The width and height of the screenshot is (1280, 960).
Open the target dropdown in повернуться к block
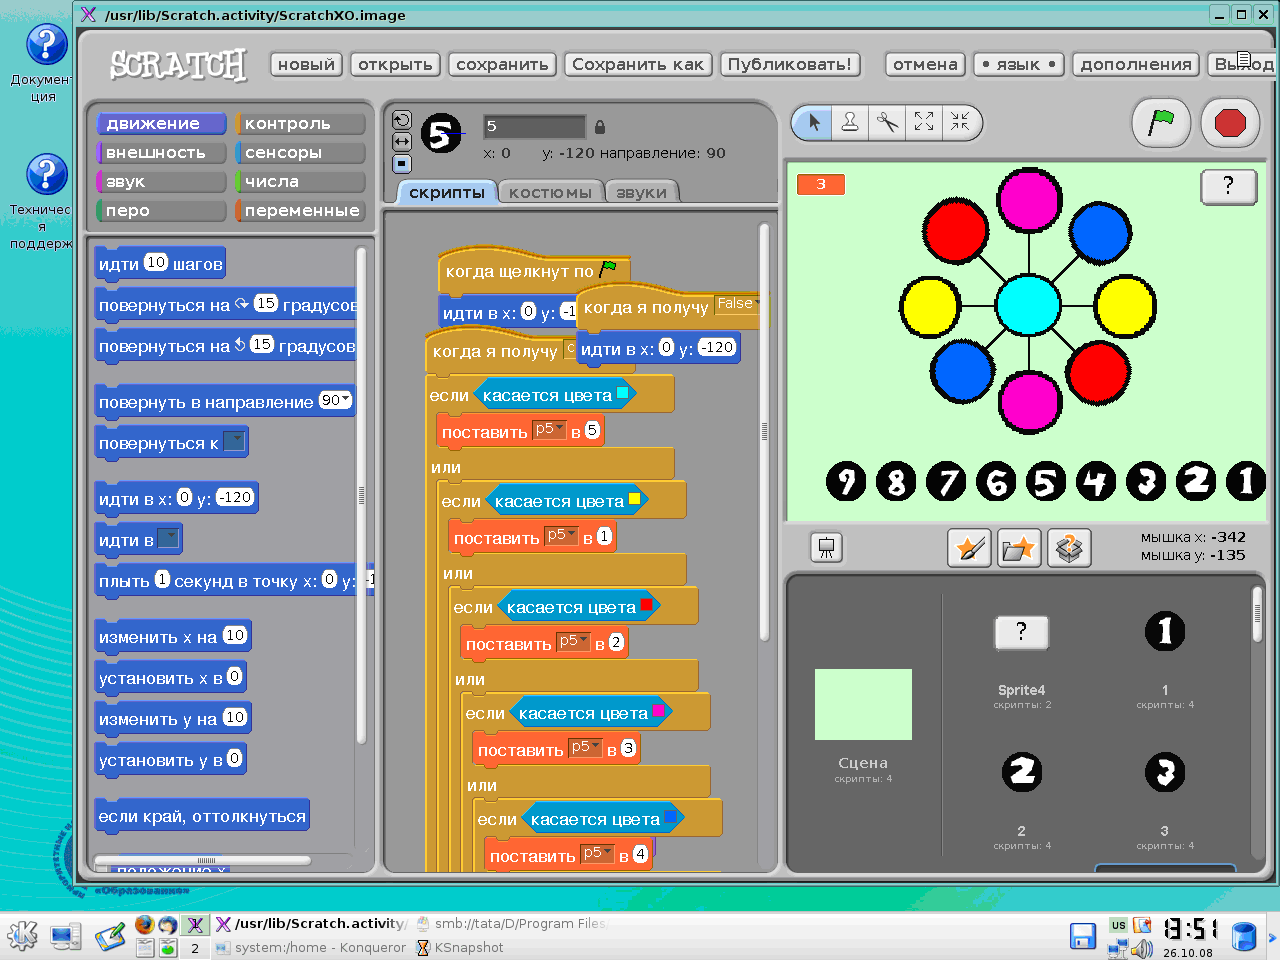[236, 441]
